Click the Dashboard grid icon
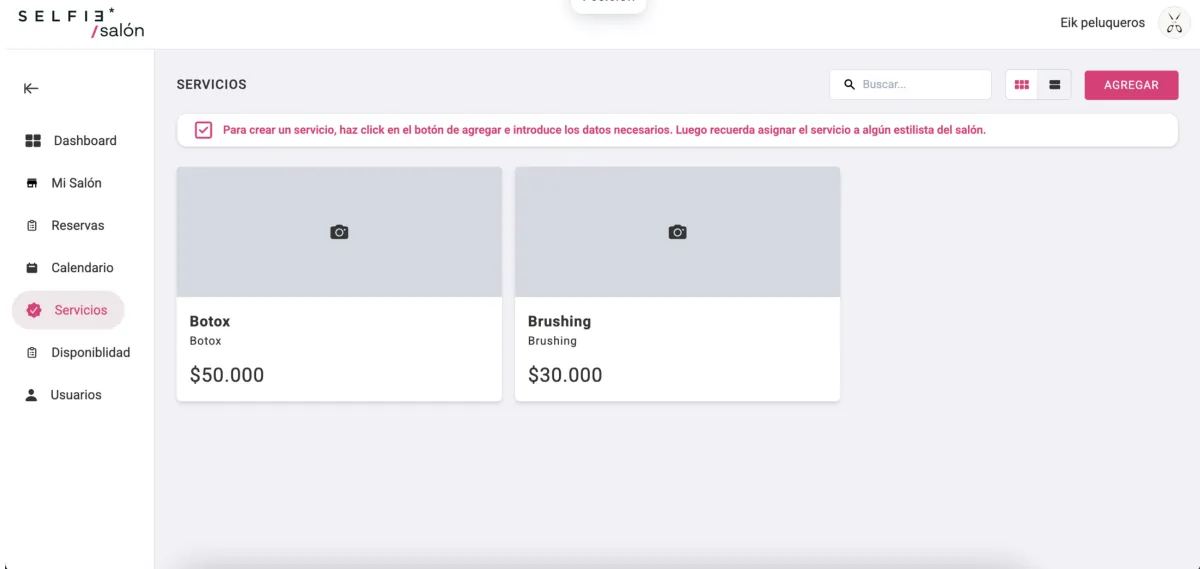This screenshot has height=569, width=1200. point(33,141)
